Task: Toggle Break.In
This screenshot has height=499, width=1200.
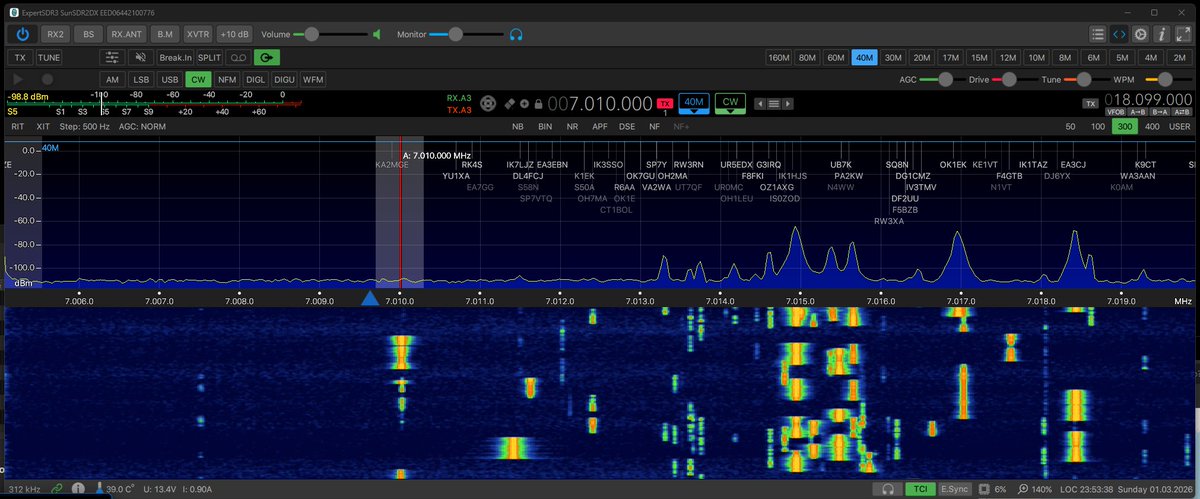Action: pos(175,58)
